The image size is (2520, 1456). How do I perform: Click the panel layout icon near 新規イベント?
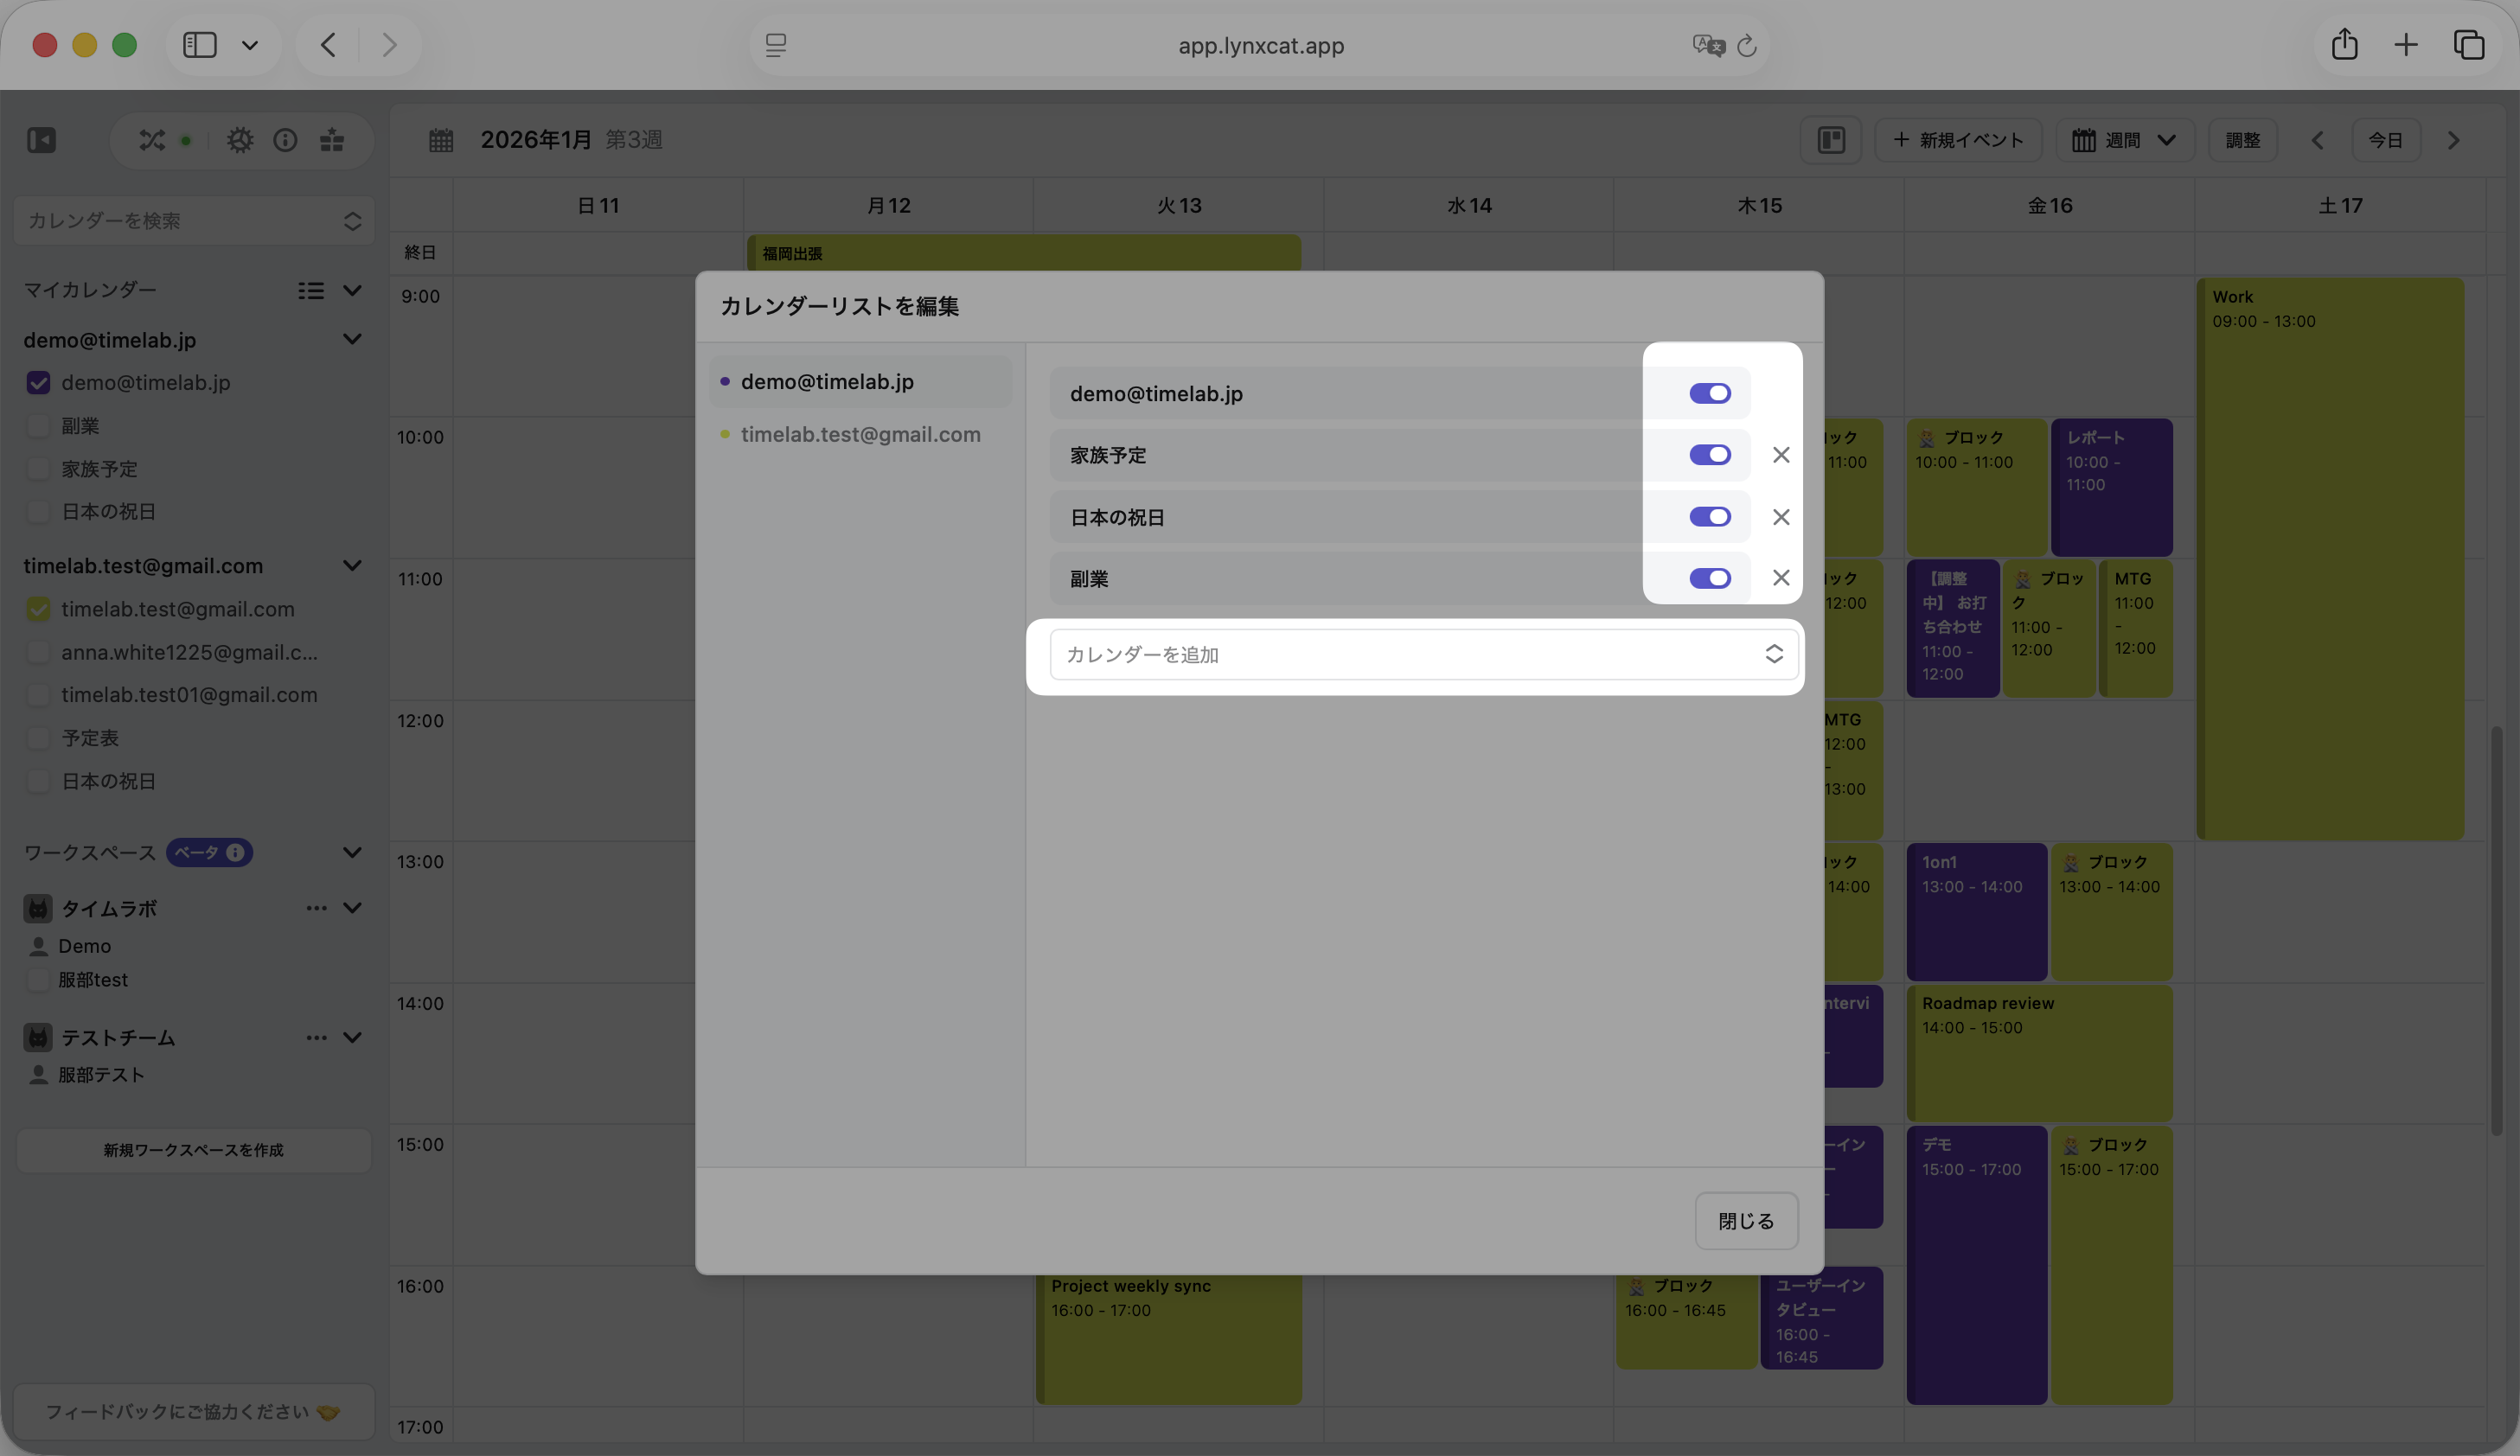coord(1830,140)
